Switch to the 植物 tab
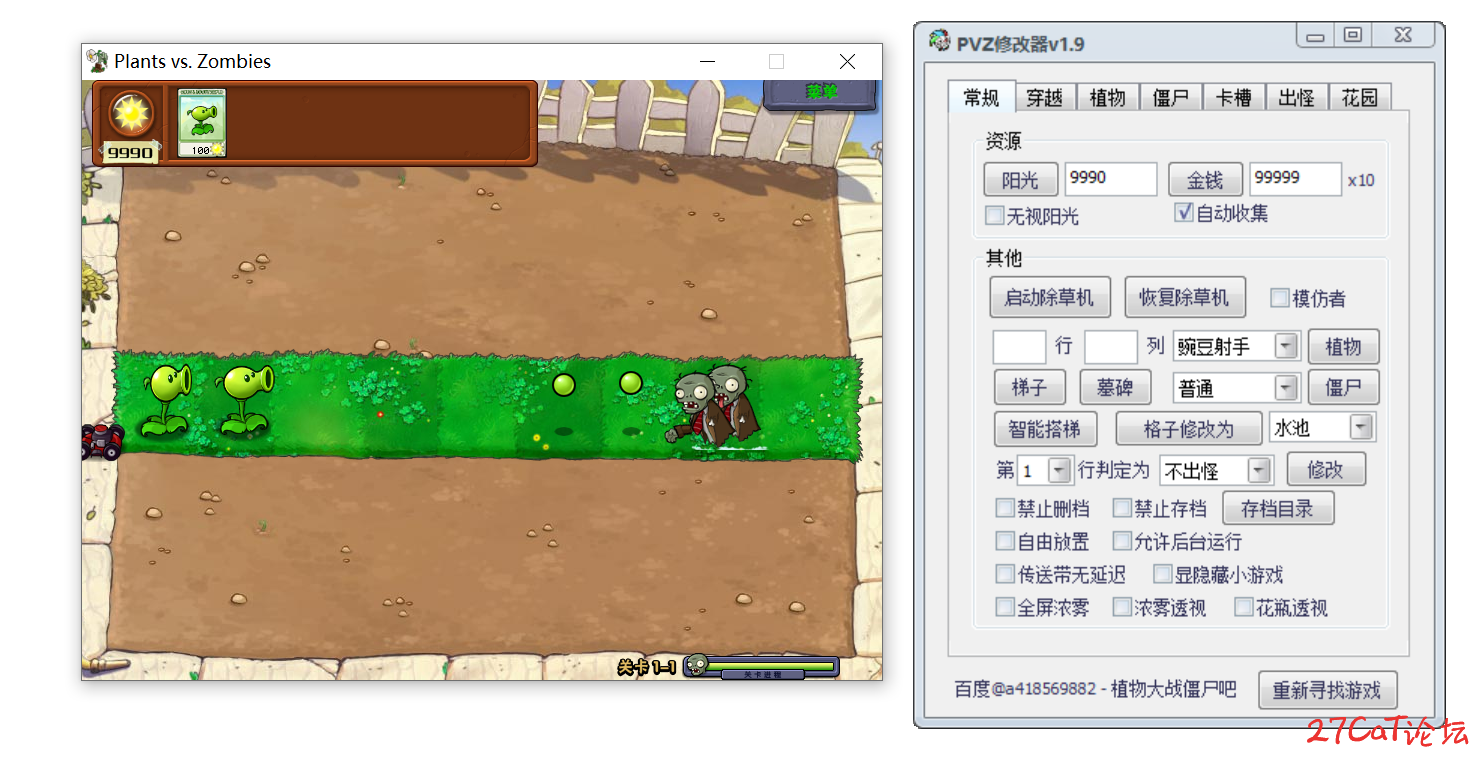Image resolution: width=1484 pixels, height=772 pixels. click(1108, 97)
